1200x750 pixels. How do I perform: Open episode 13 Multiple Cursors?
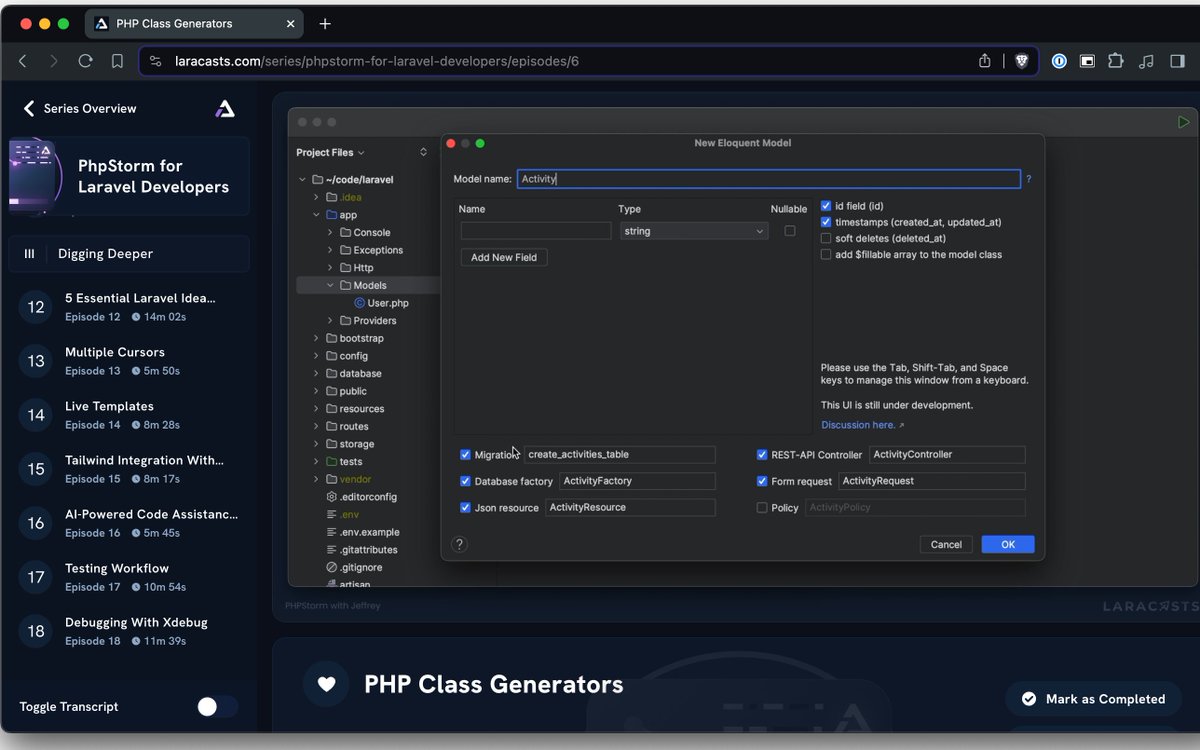click(x=128, y=361)
